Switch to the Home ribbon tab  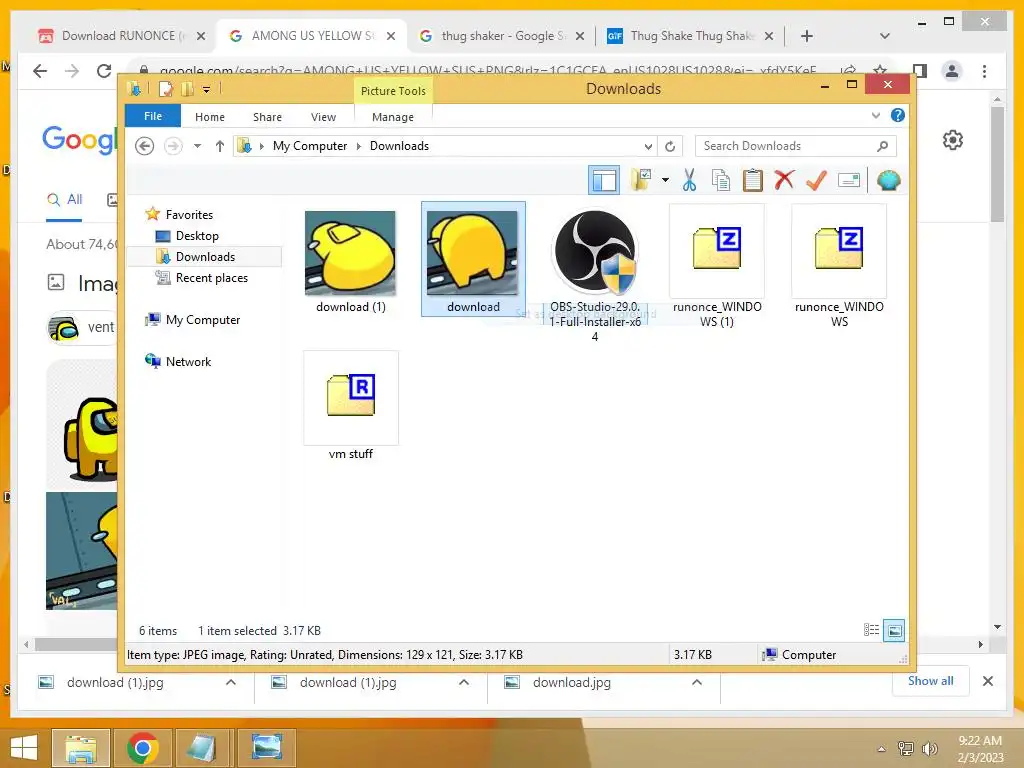pos(210,117)
